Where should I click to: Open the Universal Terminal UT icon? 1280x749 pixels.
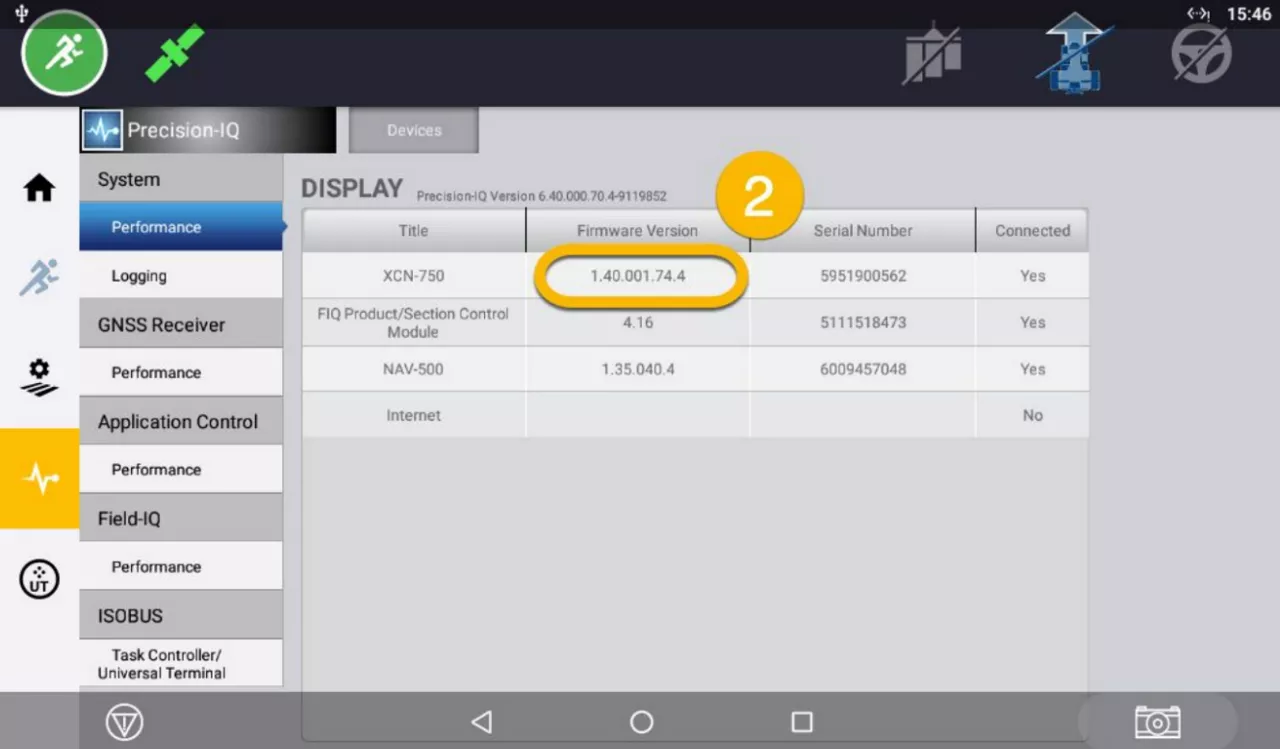39,578
